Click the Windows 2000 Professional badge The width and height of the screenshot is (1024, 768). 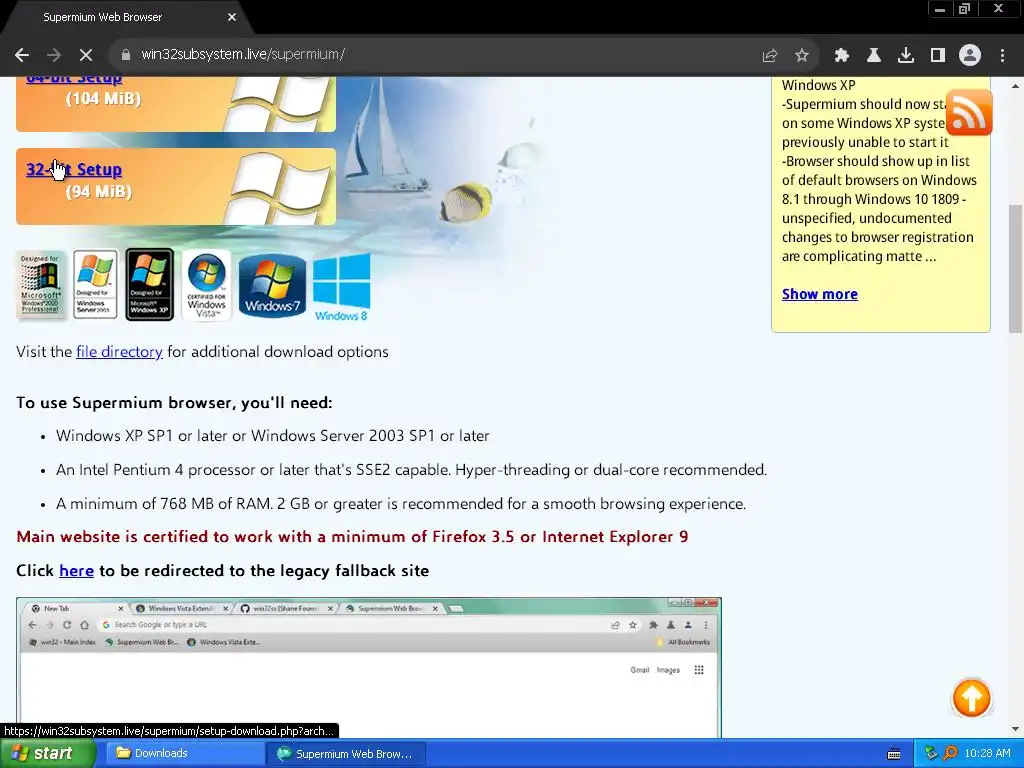[x=40, y=285]
